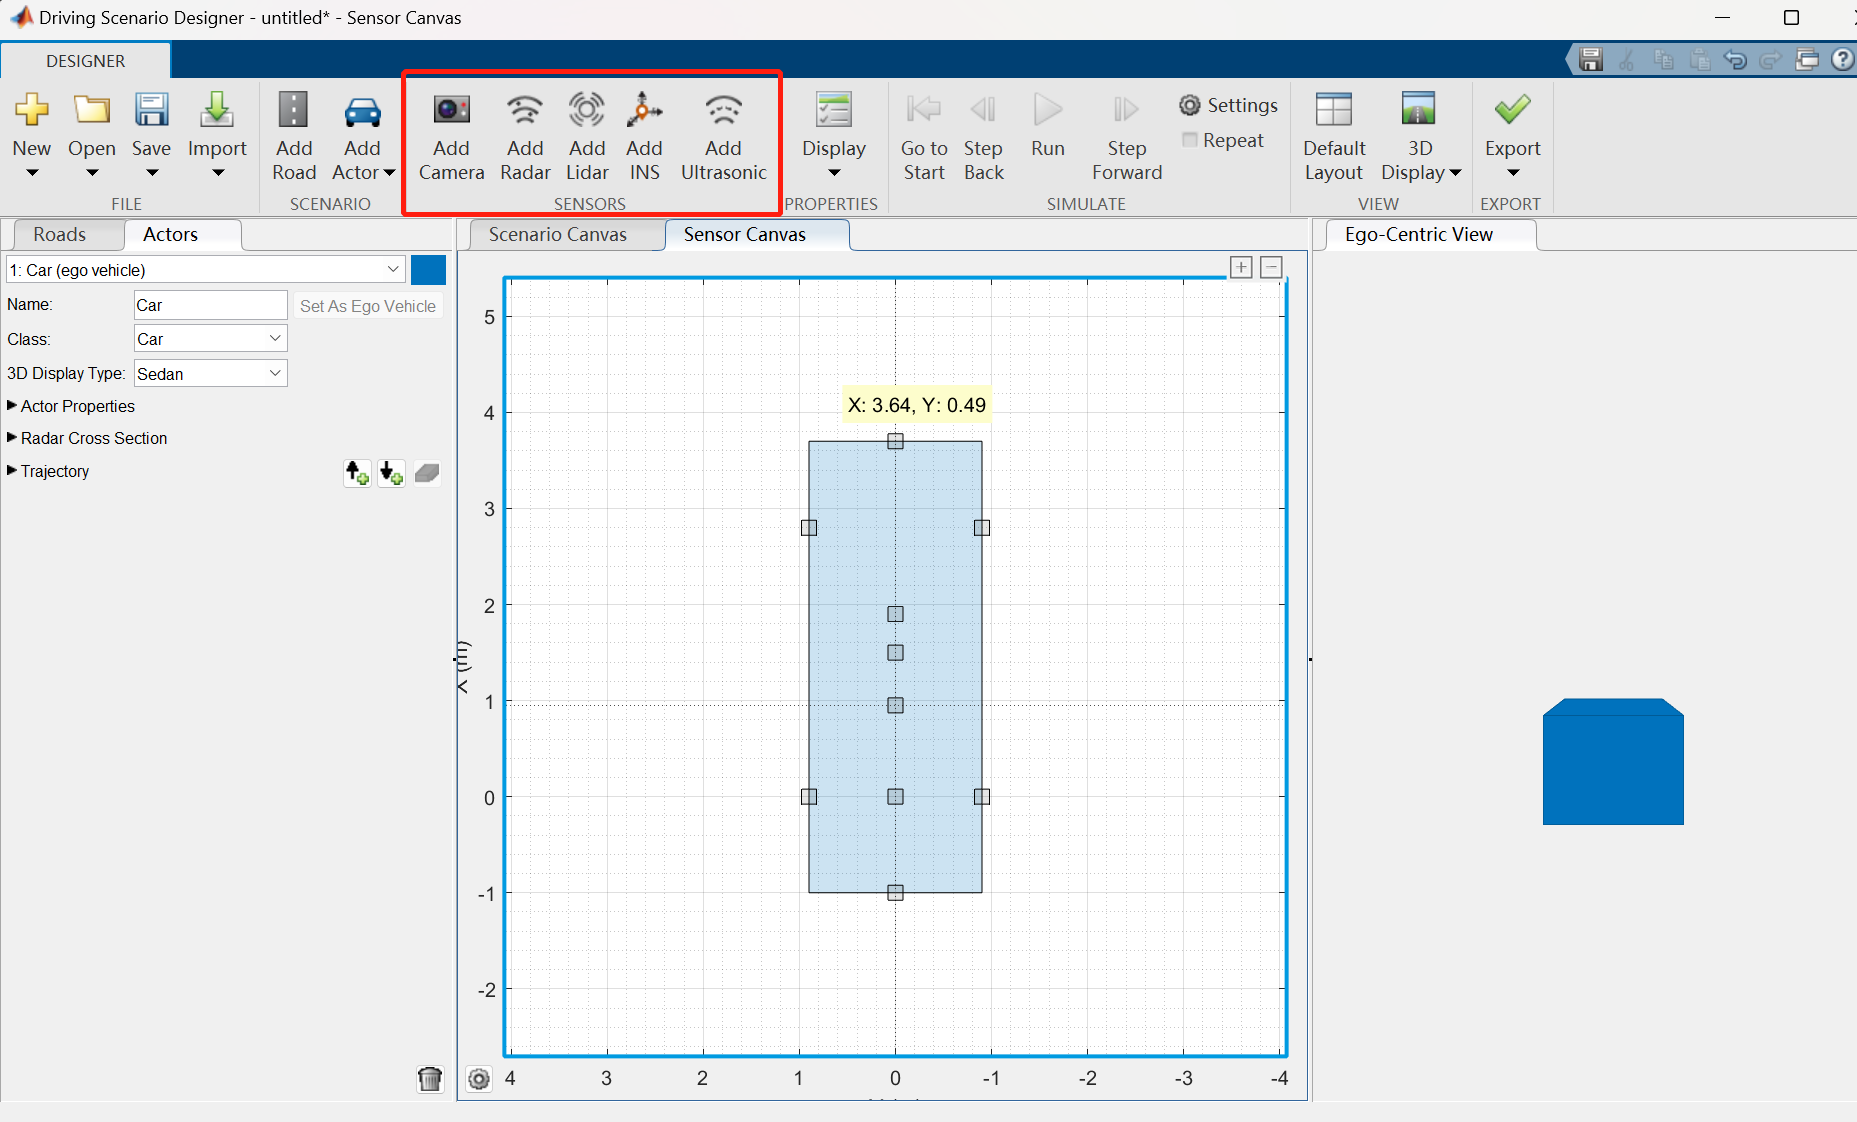
Task: Click the front-center sensor mount point
Action: pos(895,441)
